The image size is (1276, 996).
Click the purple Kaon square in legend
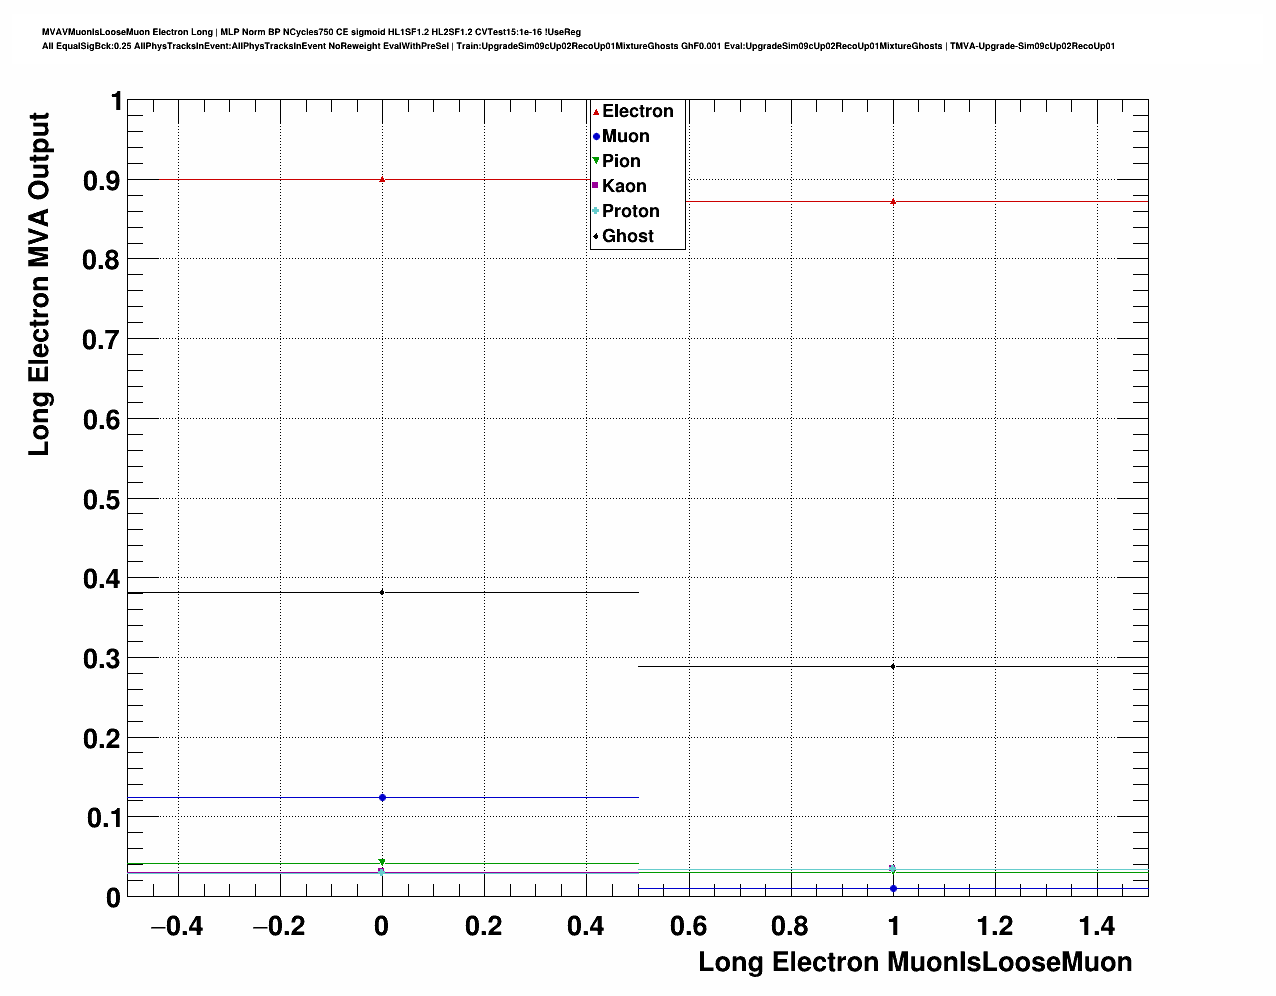click(596, 186)
